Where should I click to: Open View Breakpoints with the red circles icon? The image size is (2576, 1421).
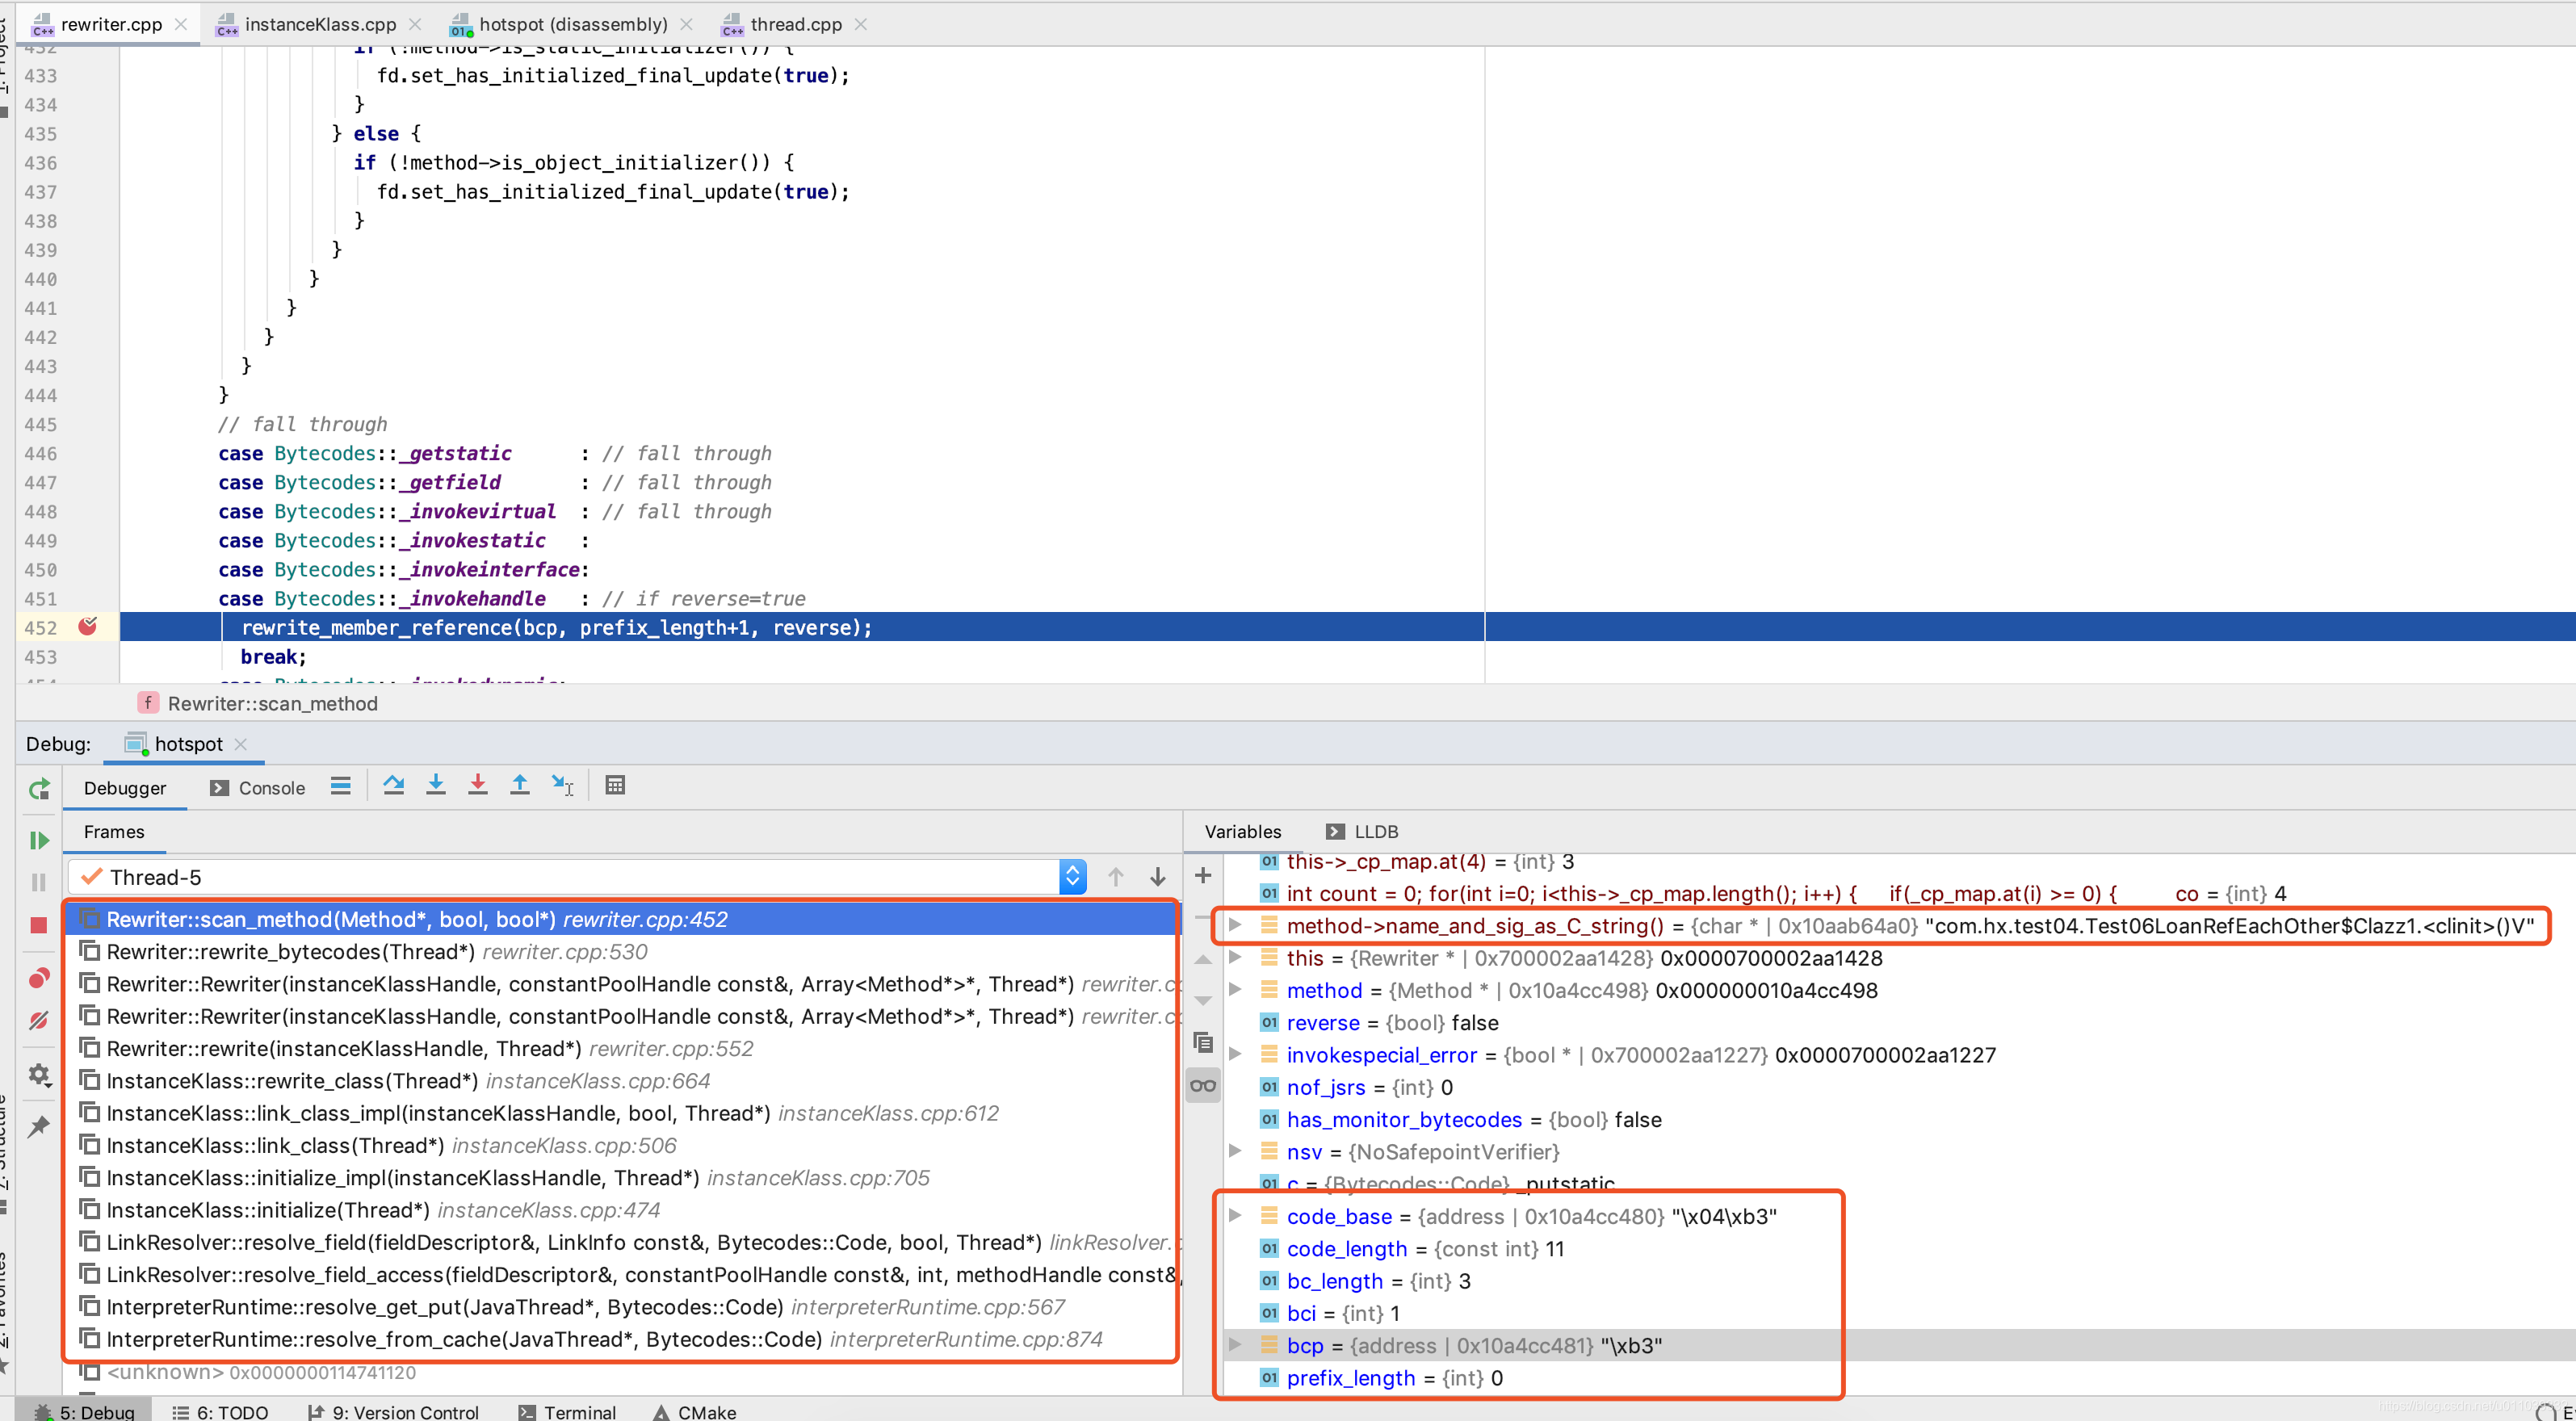[39, 977]
